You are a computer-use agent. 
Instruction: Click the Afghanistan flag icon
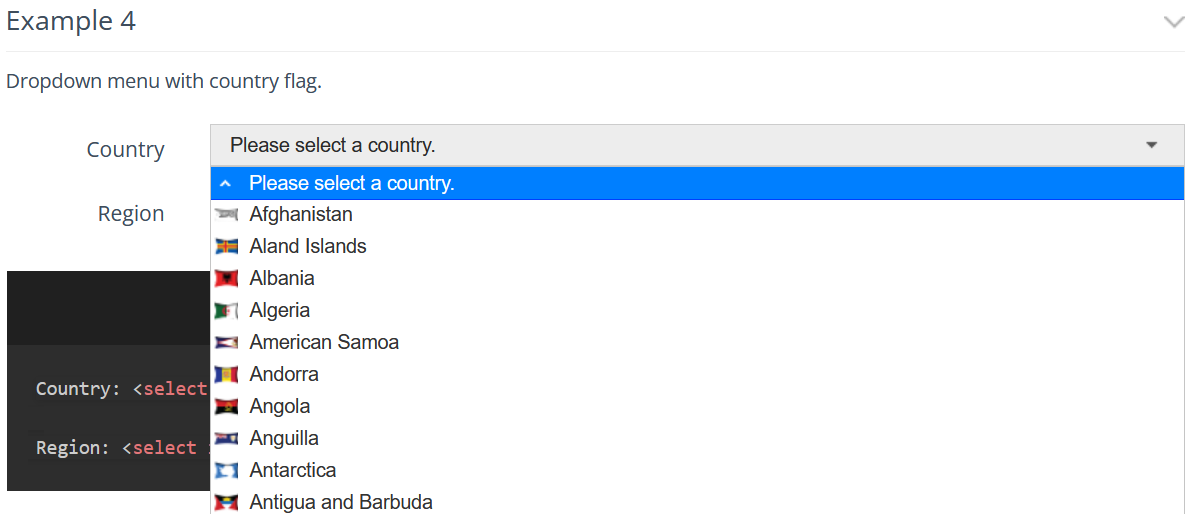226,215
